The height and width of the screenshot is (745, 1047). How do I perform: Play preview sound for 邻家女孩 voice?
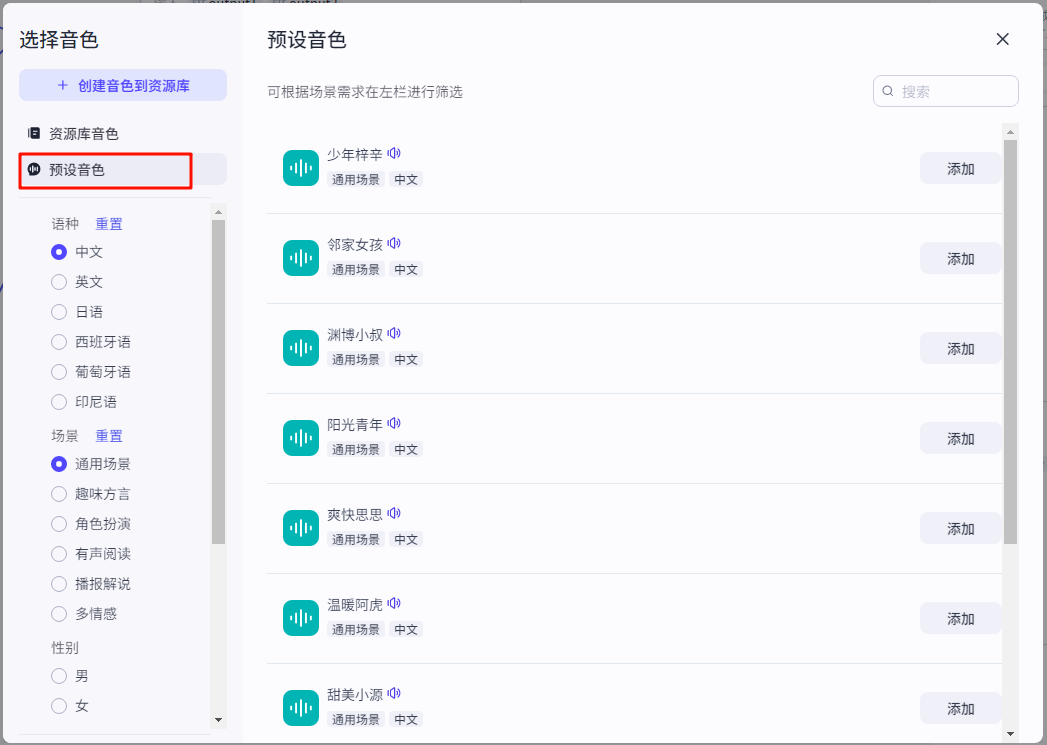tap(394, 244)
